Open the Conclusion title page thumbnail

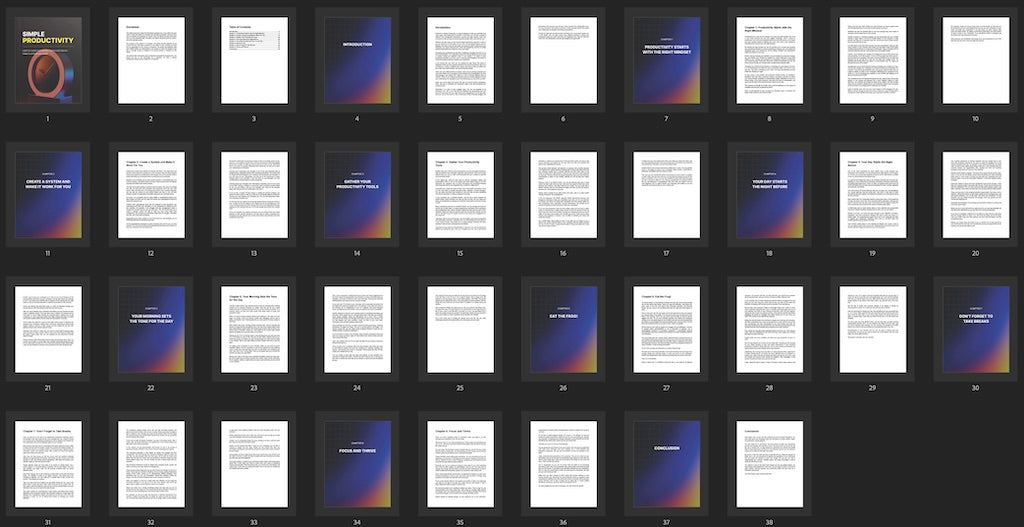[666, 464]
